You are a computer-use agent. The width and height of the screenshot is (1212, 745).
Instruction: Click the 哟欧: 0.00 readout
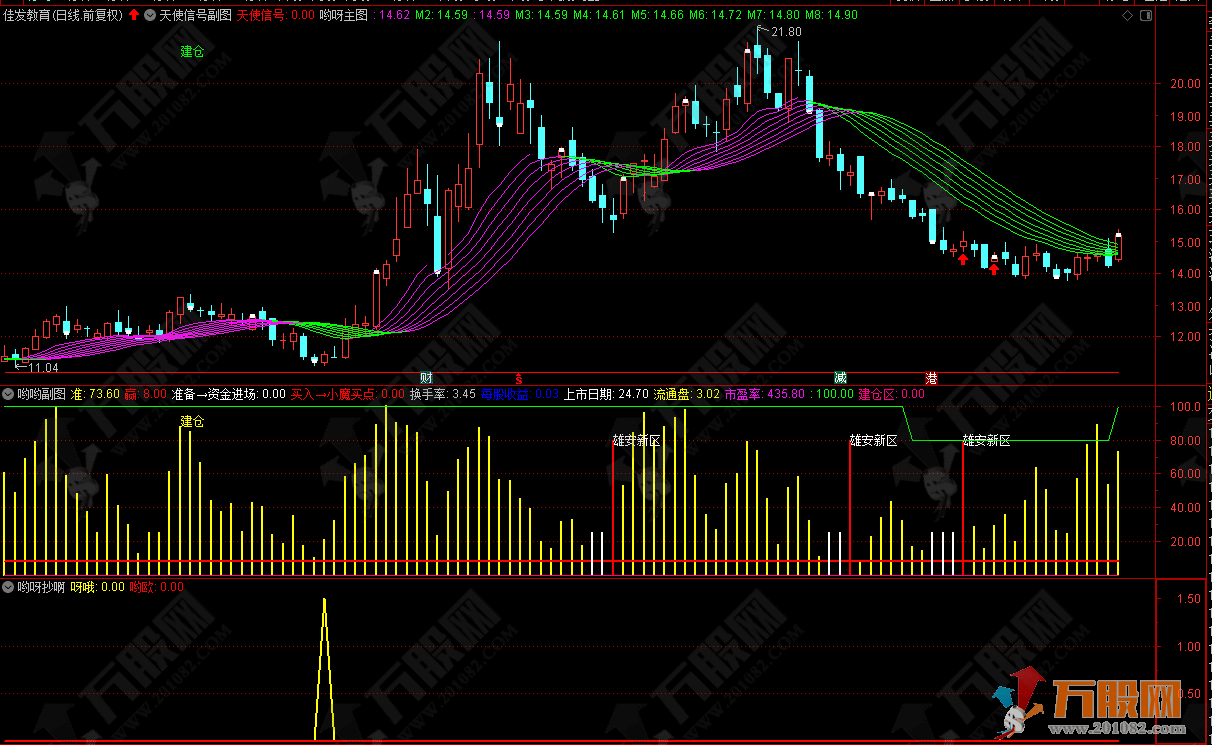pos(157,587)
